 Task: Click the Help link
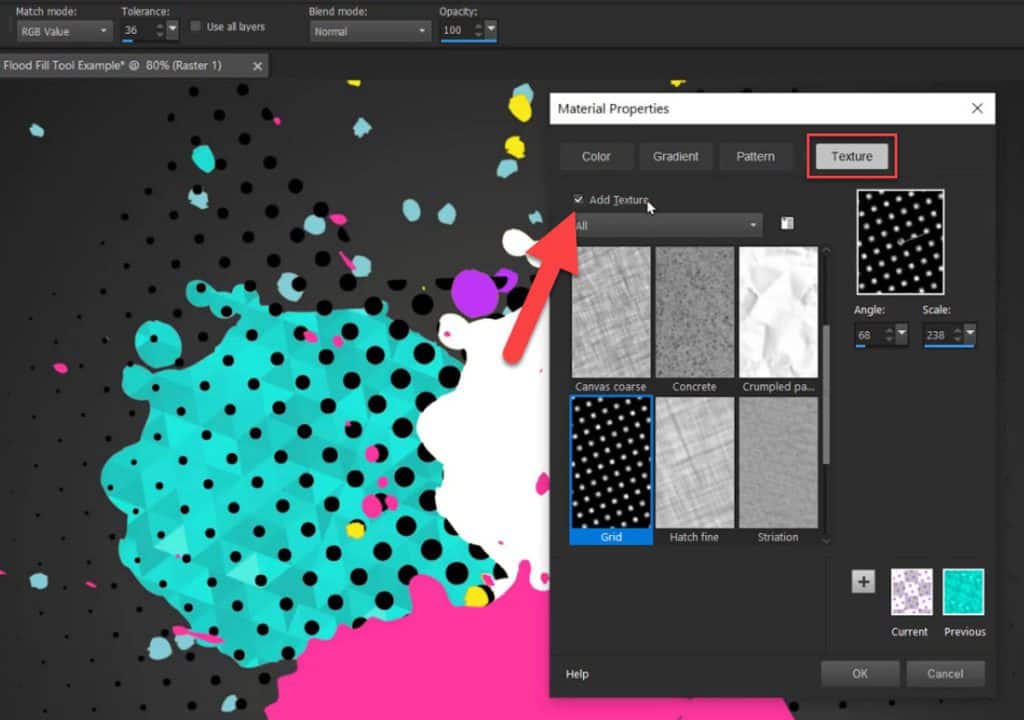click(576, 674)
